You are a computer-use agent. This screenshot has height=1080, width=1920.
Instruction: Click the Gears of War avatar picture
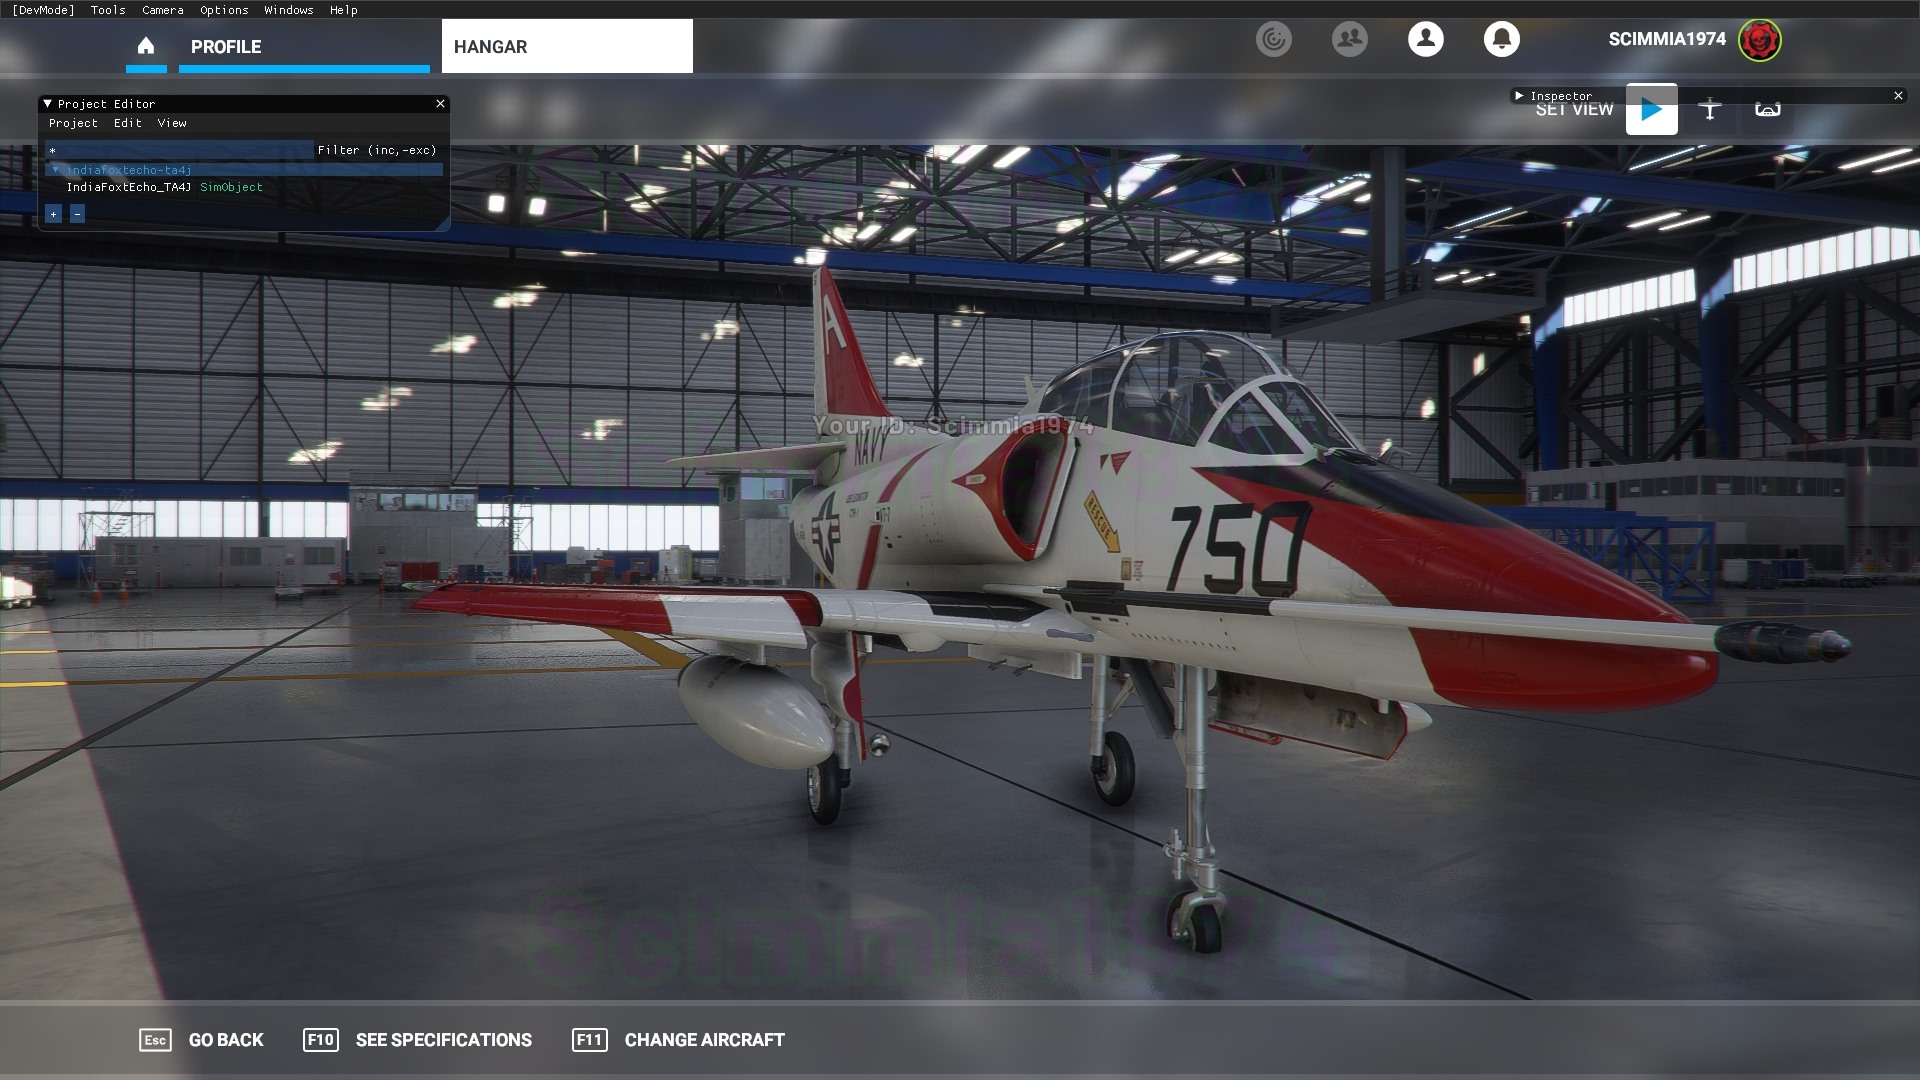pyautogui.click(x=1759, y=40)
